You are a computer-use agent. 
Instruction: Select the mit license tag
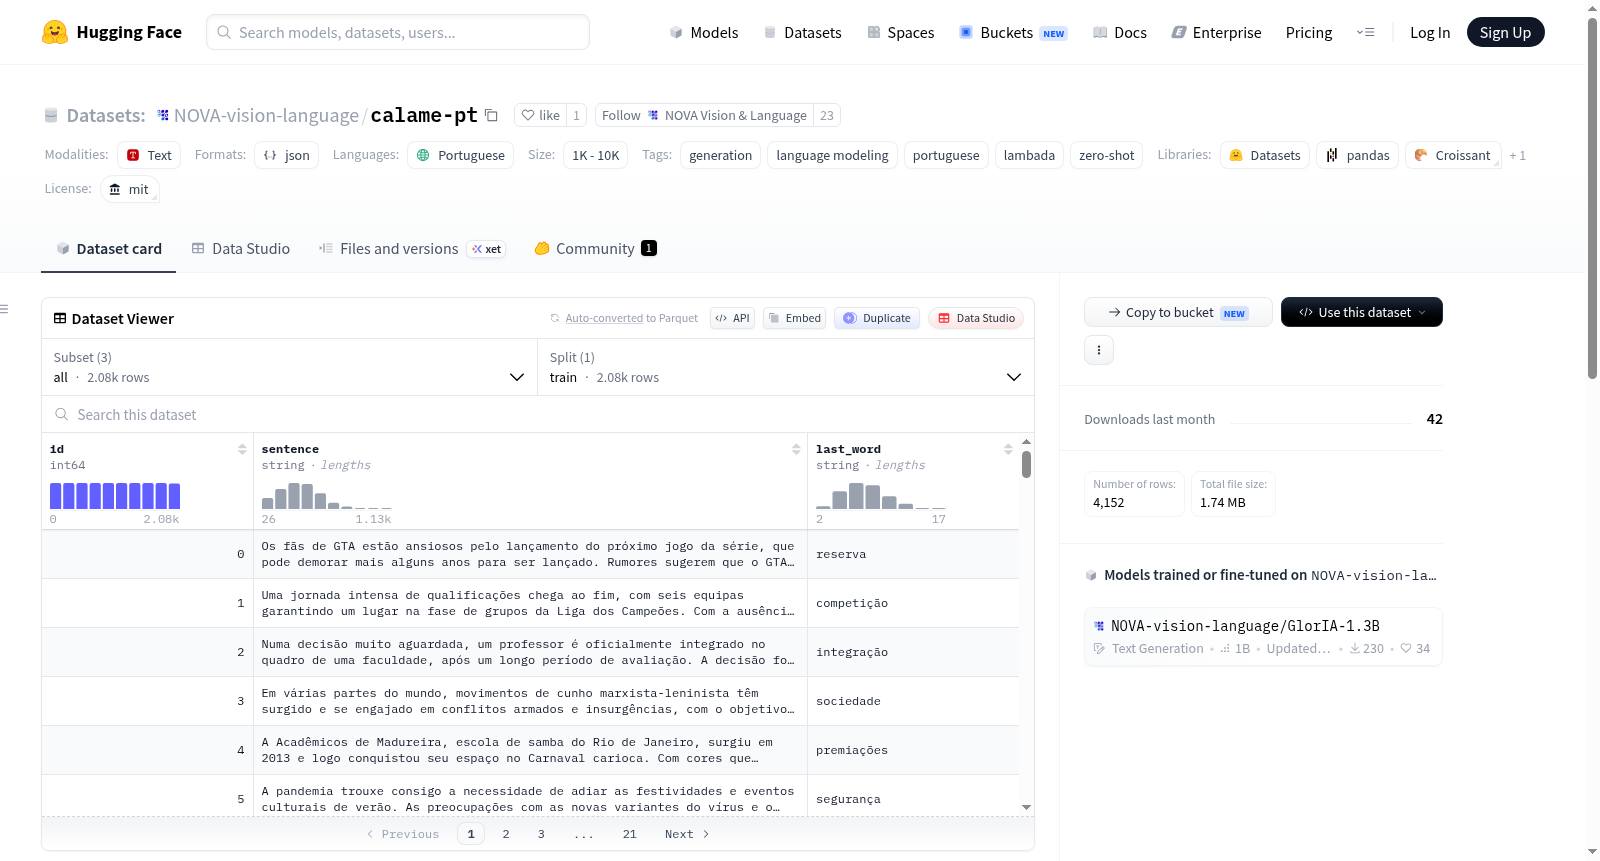pyautogui.click(x=130, y=189)
